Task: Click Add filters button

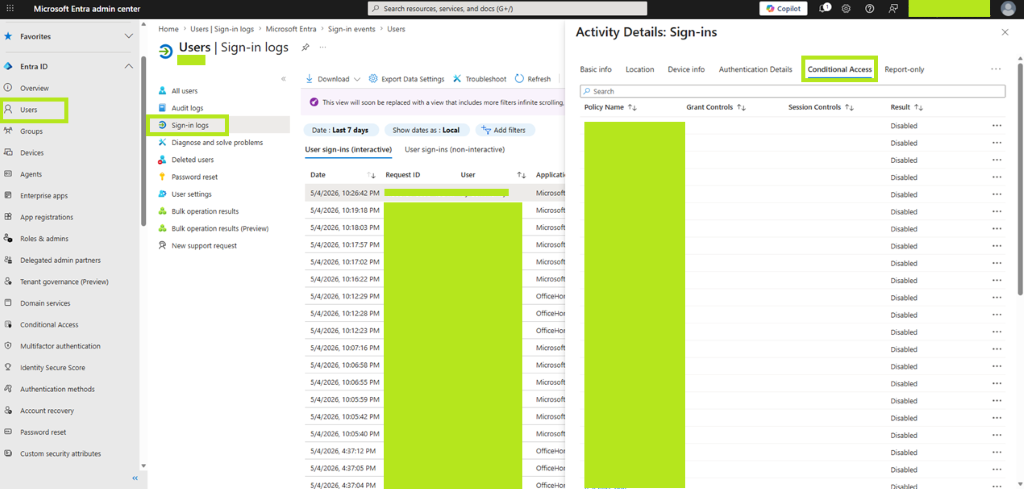Action: coord(505,130)
